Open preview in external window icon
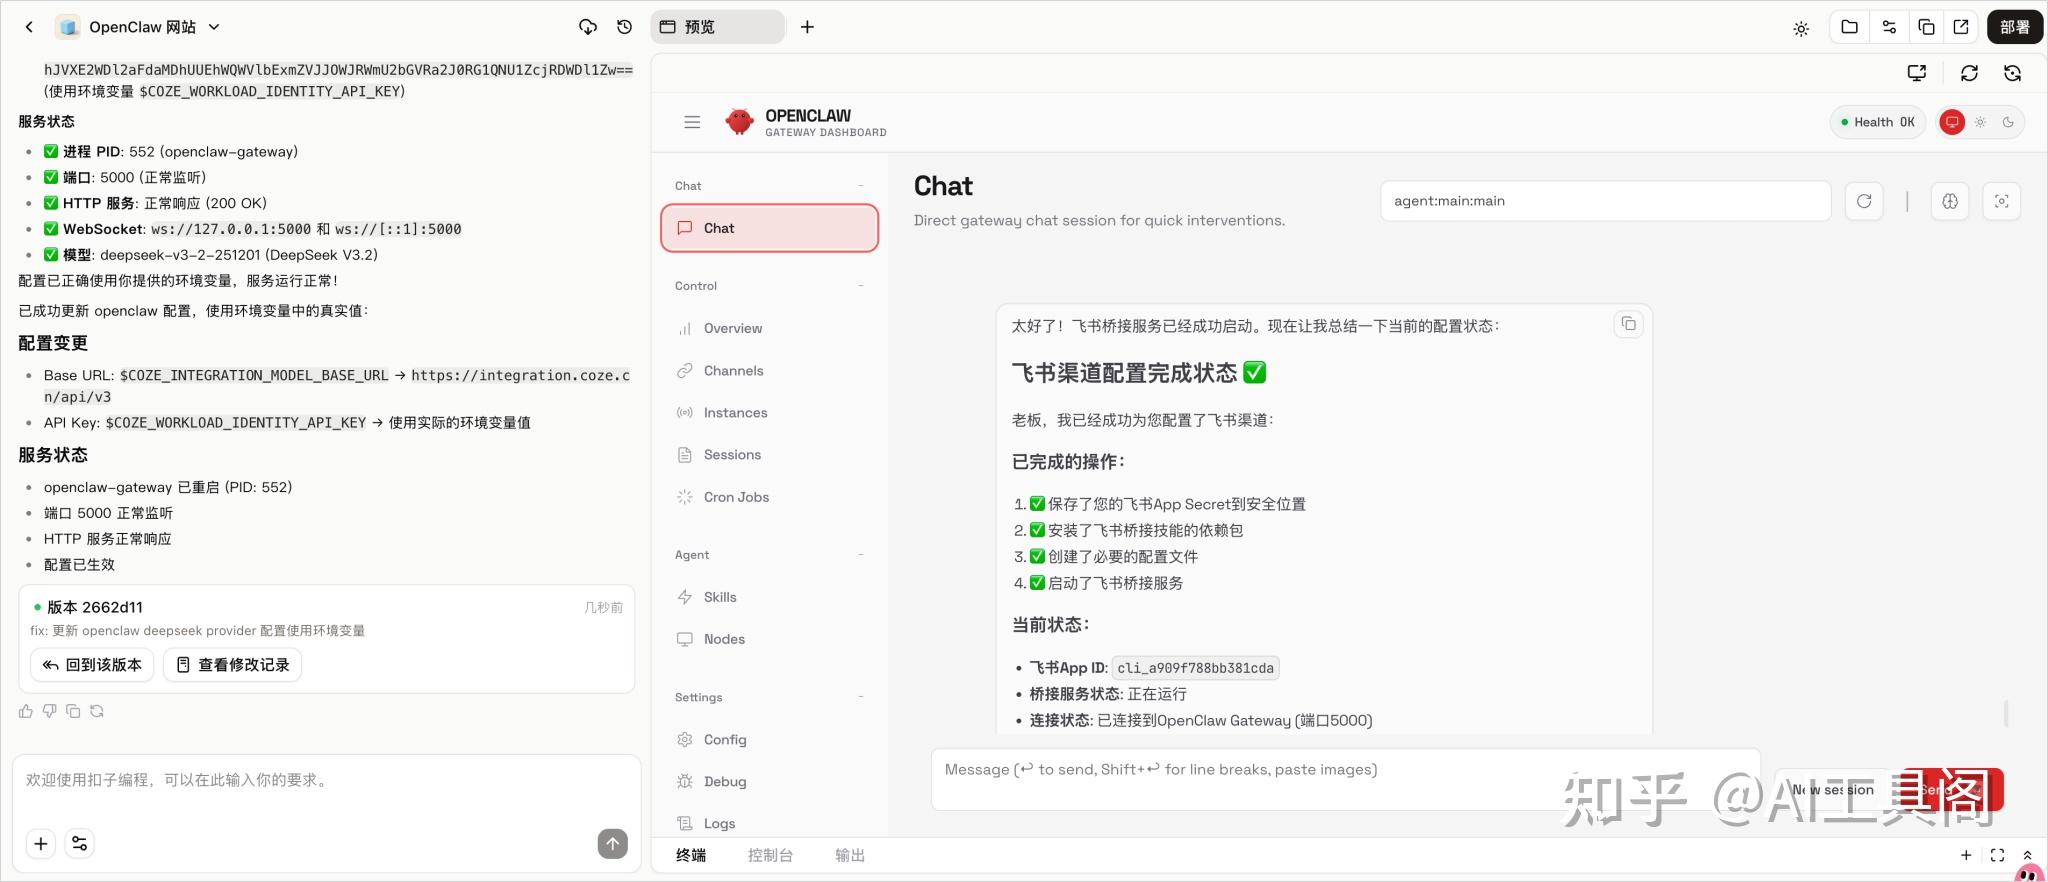Viewport: 2048px width, 882px height. [1961, 27]
